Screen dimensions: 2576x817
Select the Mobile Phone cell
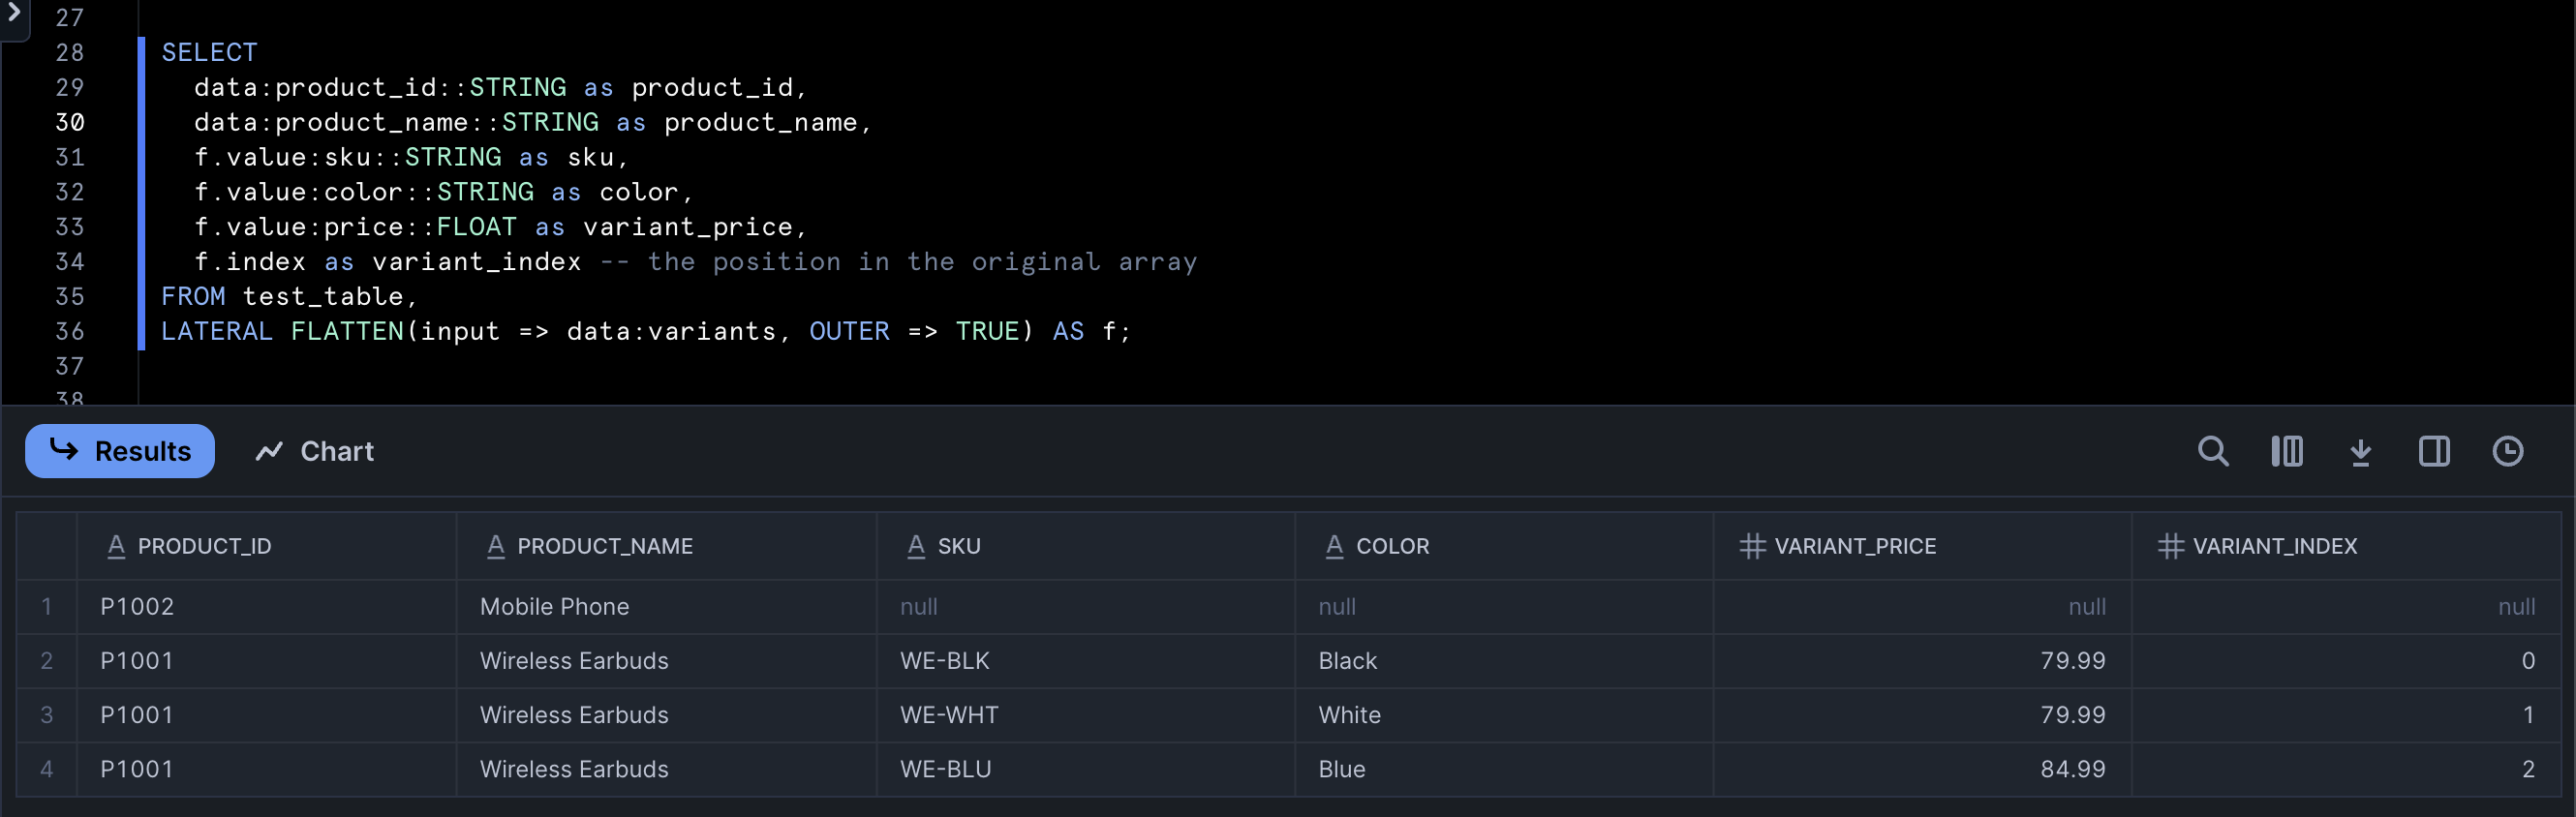click(554, 607)
